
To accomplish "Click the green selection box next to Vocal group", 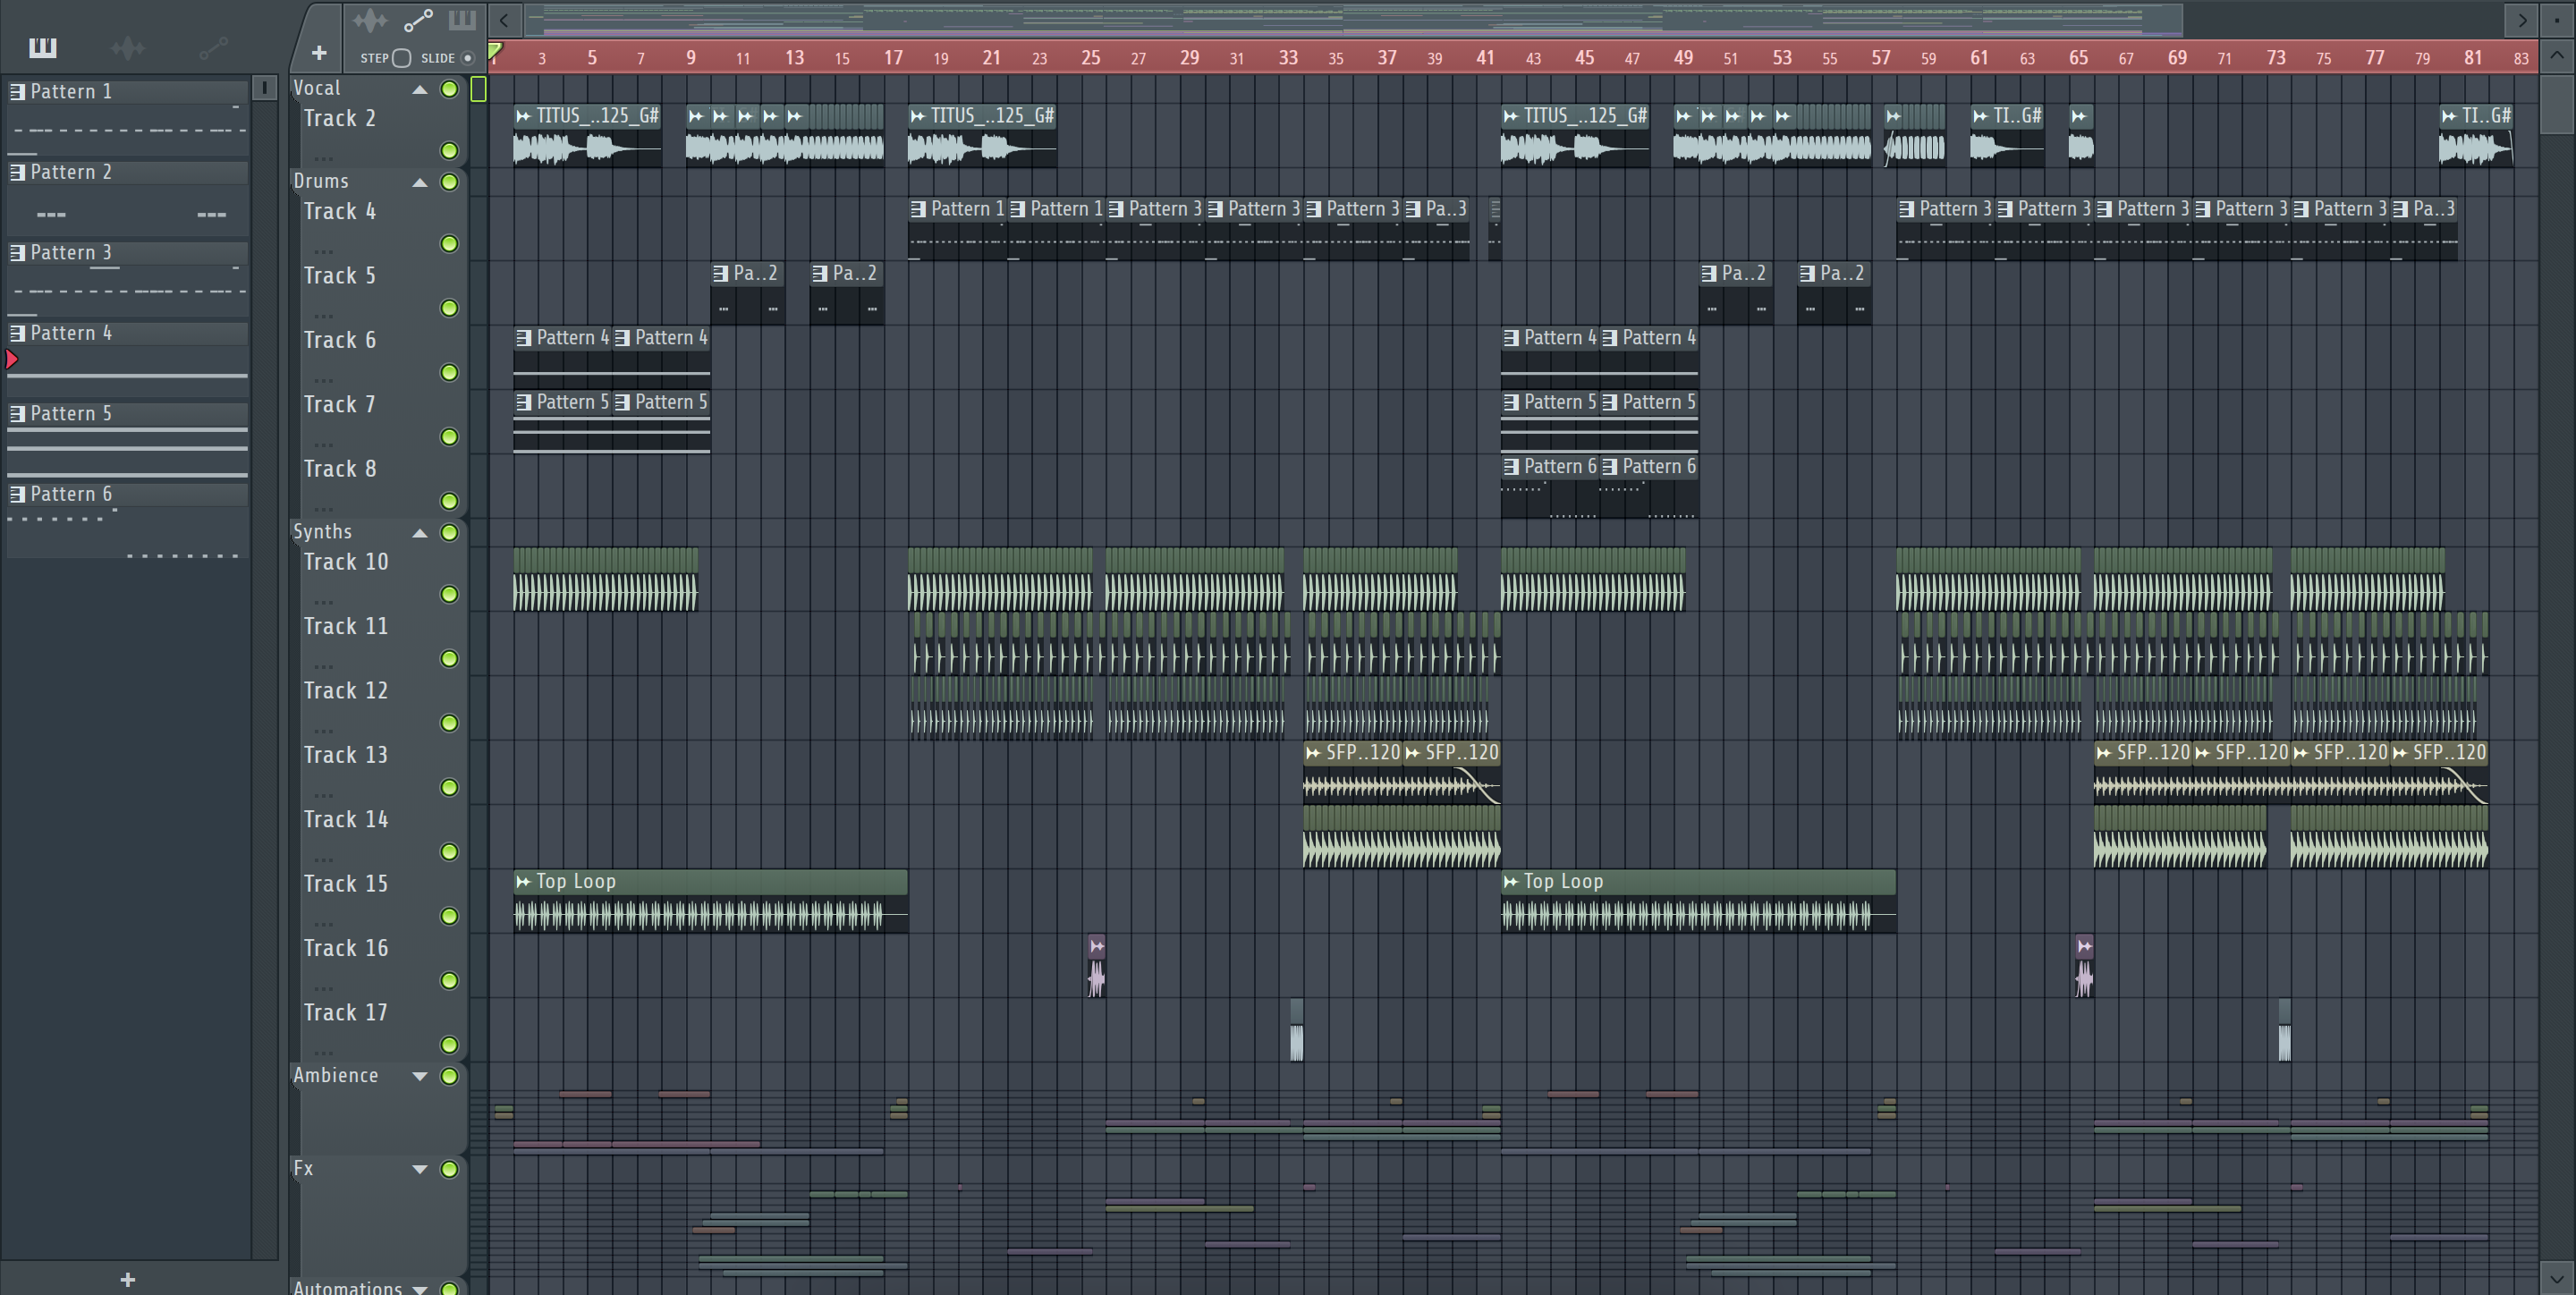I will (x=478, y=89).
